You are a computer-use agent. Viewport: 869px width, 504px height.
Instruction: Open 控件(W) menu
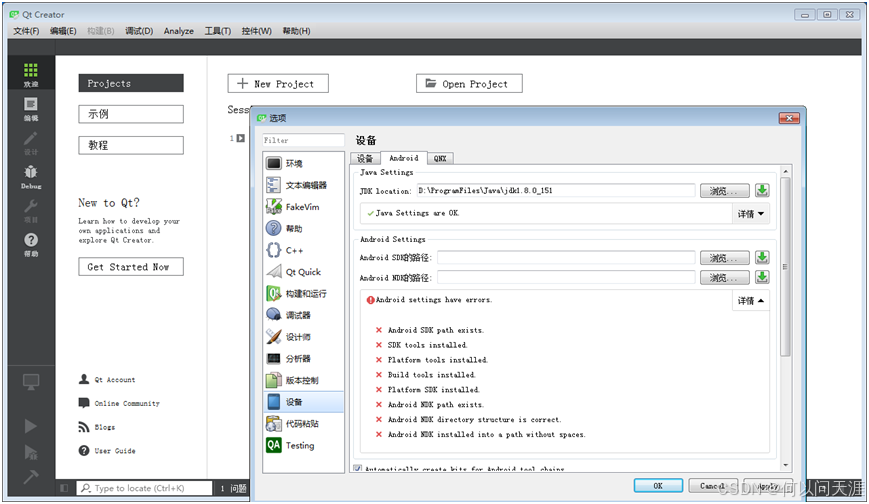pyautogui.click(x=257, y=31)
